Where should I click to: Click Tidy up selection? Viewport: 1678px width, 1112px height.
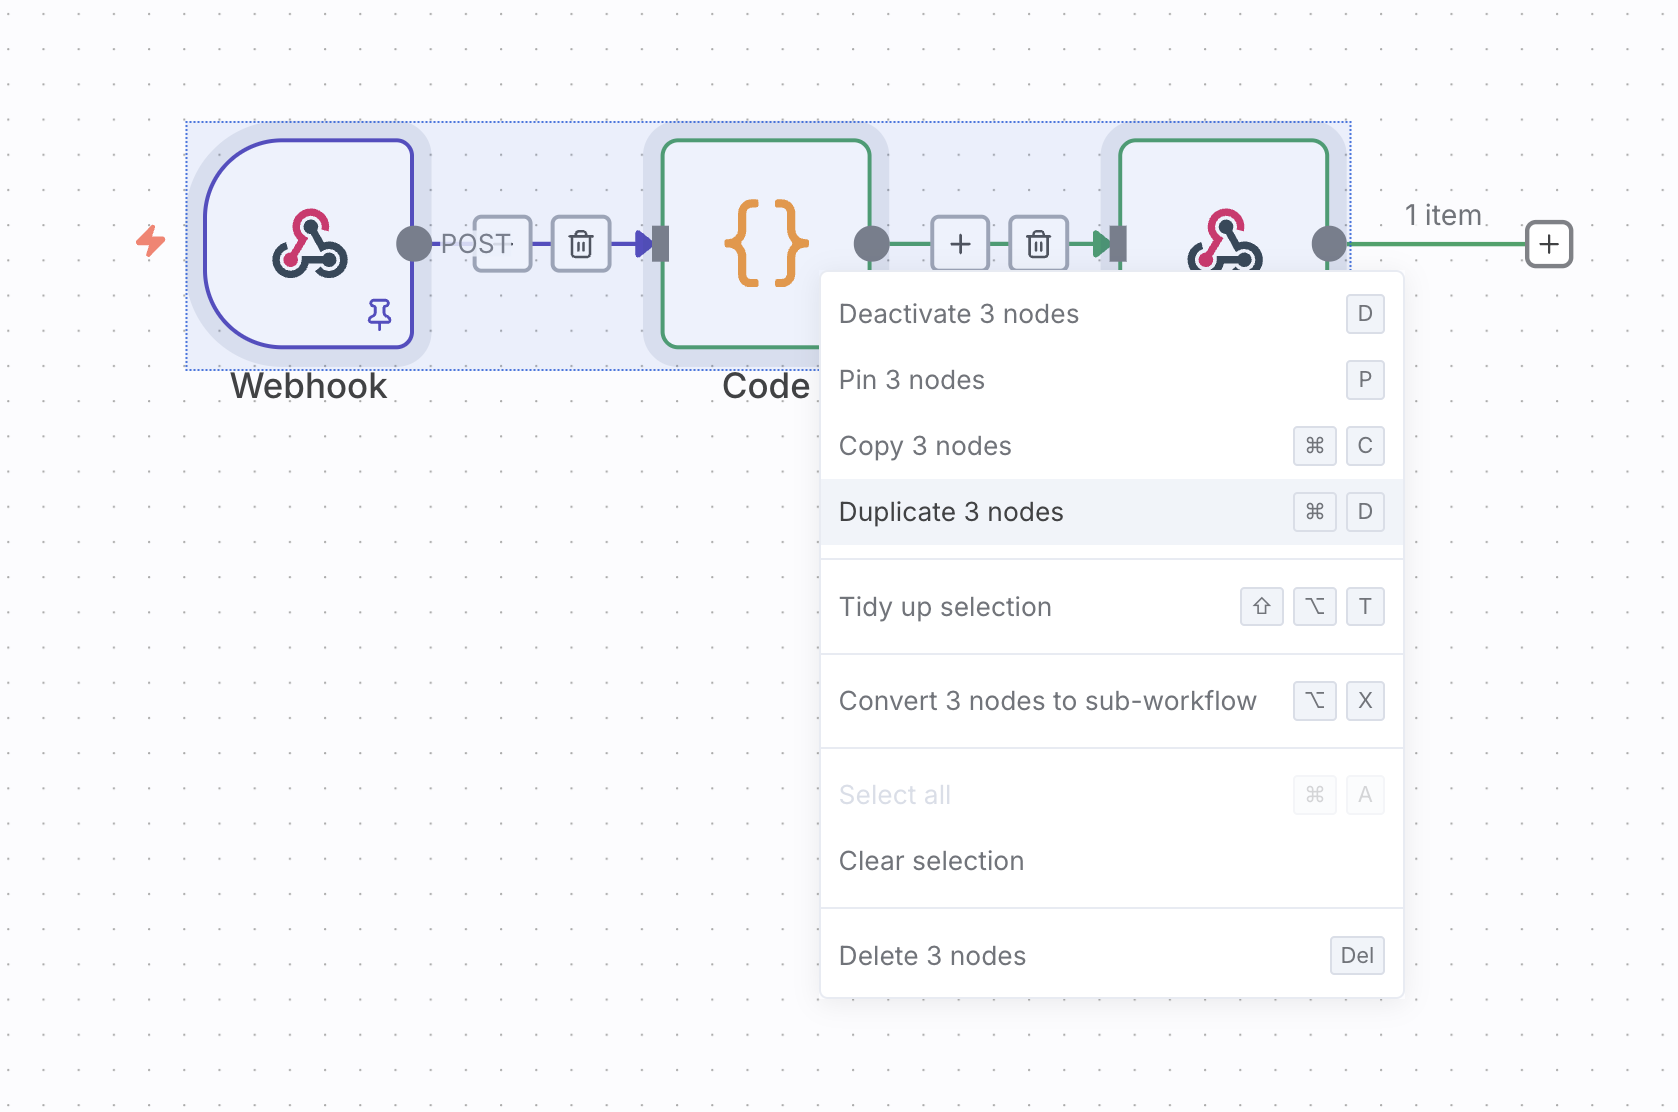tap(945, 607)
